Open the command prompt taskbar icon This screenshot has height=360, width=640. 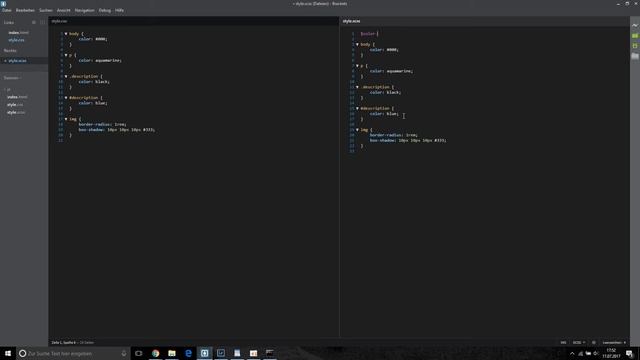coord(270,353)
